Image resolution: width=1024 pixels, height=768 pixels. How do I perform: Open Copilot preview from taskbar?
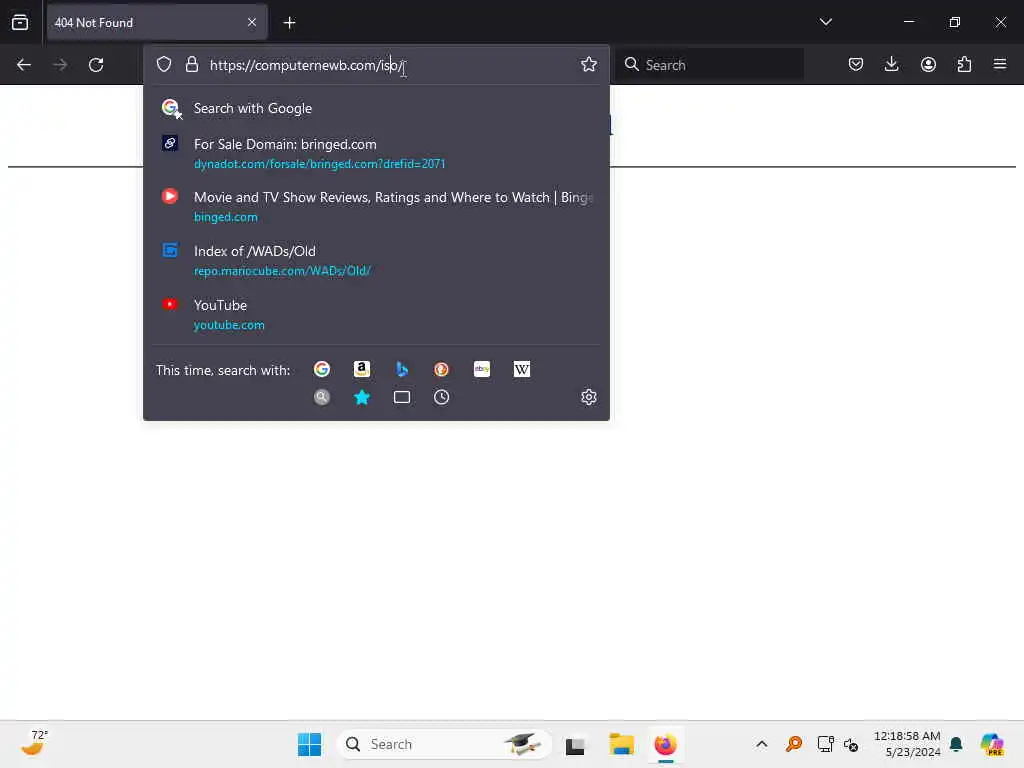pos(992,744)
